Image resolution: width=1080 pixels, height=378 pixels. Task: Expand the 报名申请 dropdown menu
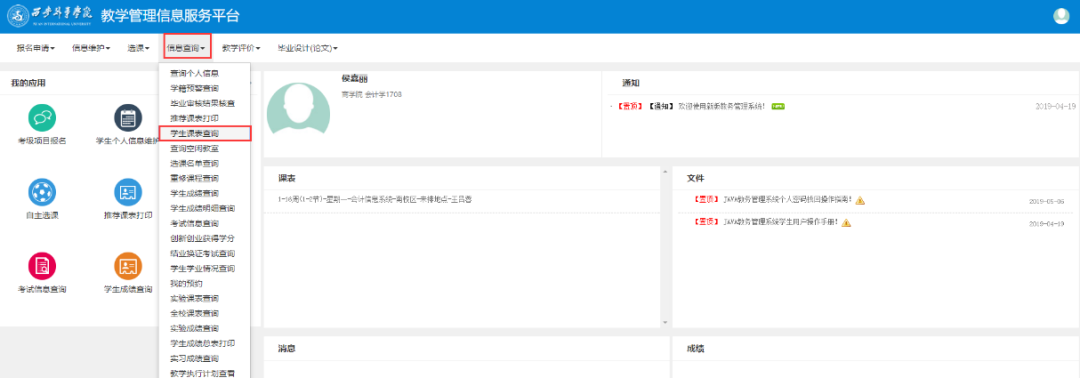coord(36,48)
